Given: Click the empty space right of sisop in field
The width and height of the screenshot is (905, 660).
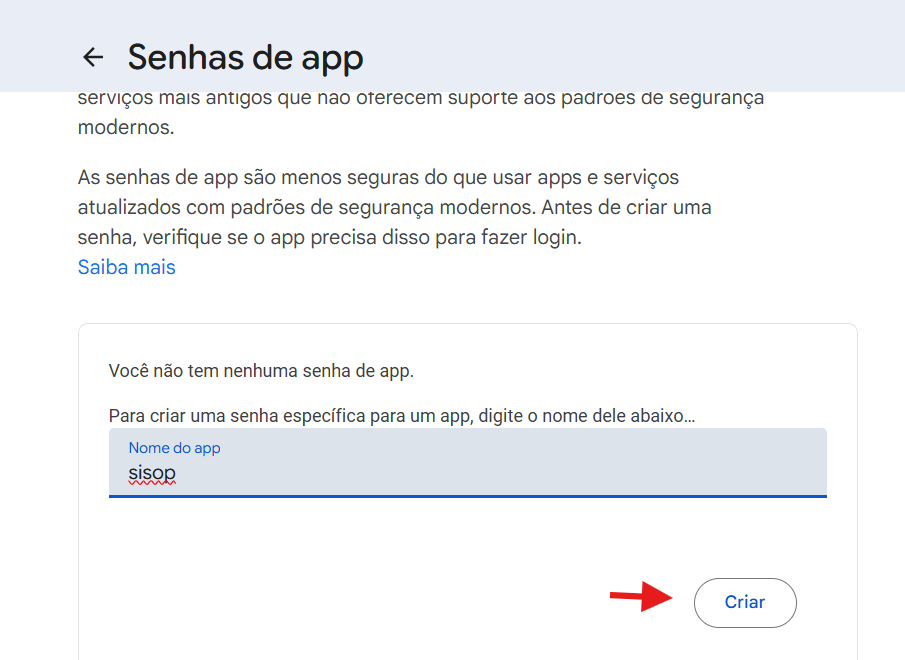Looking at the screenshot, I should [500, 472].
